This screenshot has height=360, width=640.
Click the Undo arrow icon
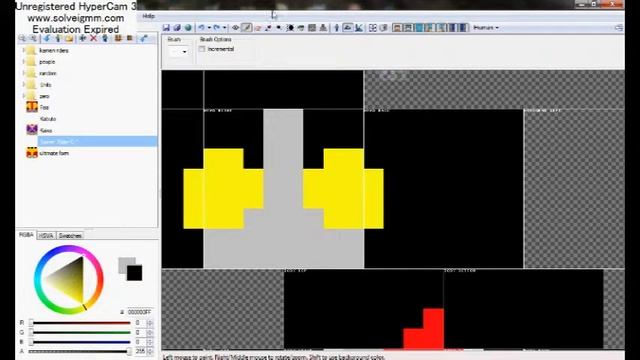(x=201, y=28)
